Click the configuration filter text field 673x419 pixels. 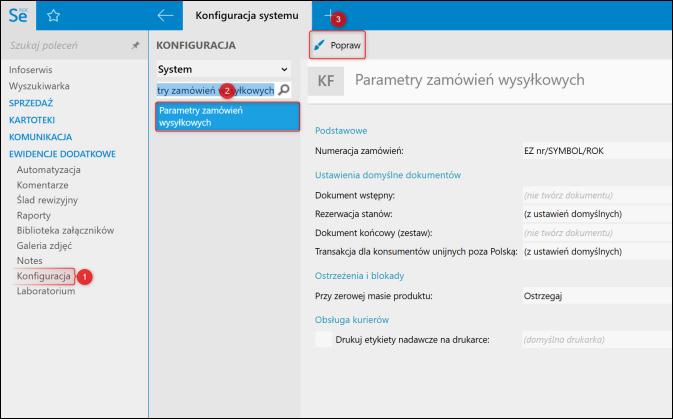pyautogui.click(x=214, y=90)
